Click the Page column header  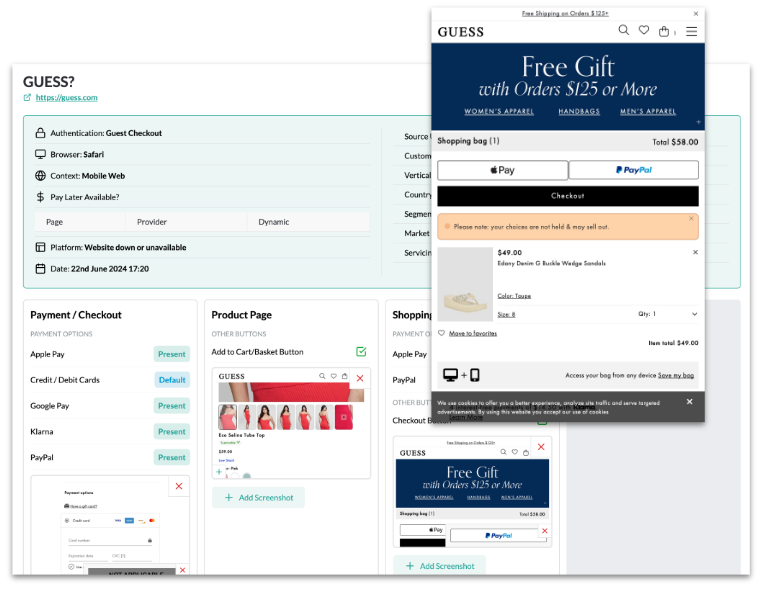pos(54,222)
